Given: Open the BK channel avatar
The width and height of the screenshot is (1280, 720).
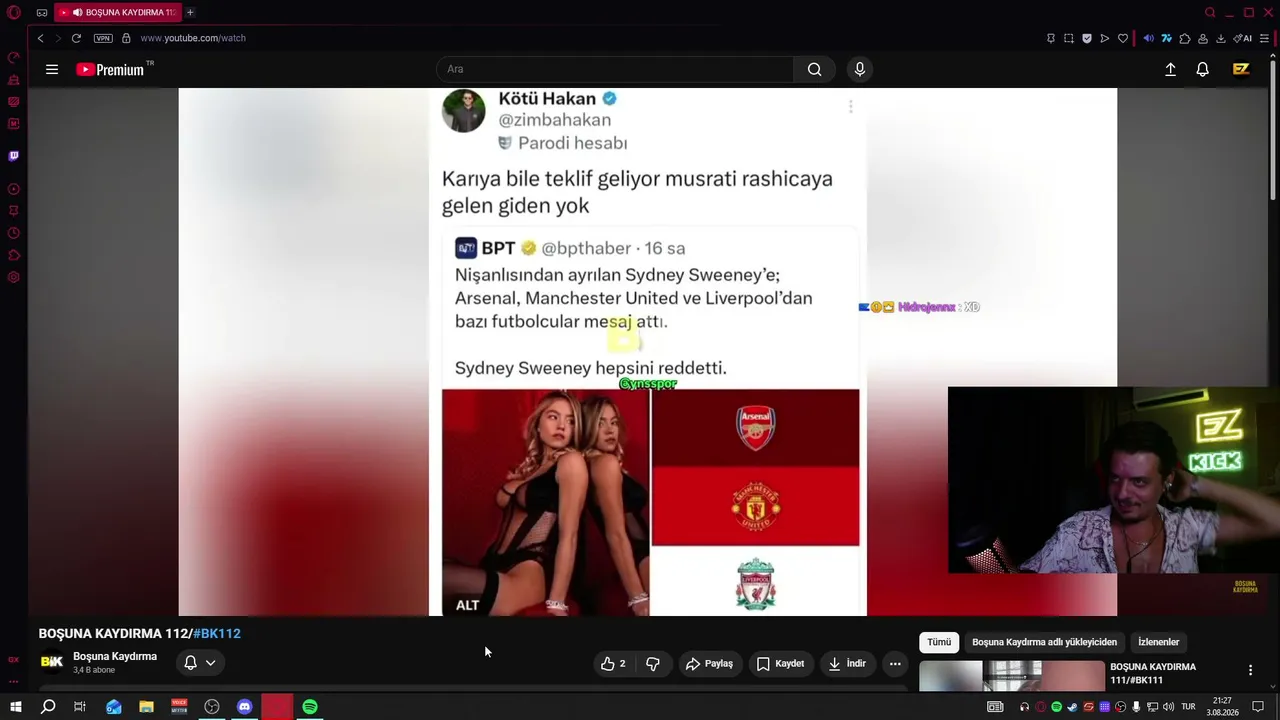Looking at the screenshot, I should (52, 662).
